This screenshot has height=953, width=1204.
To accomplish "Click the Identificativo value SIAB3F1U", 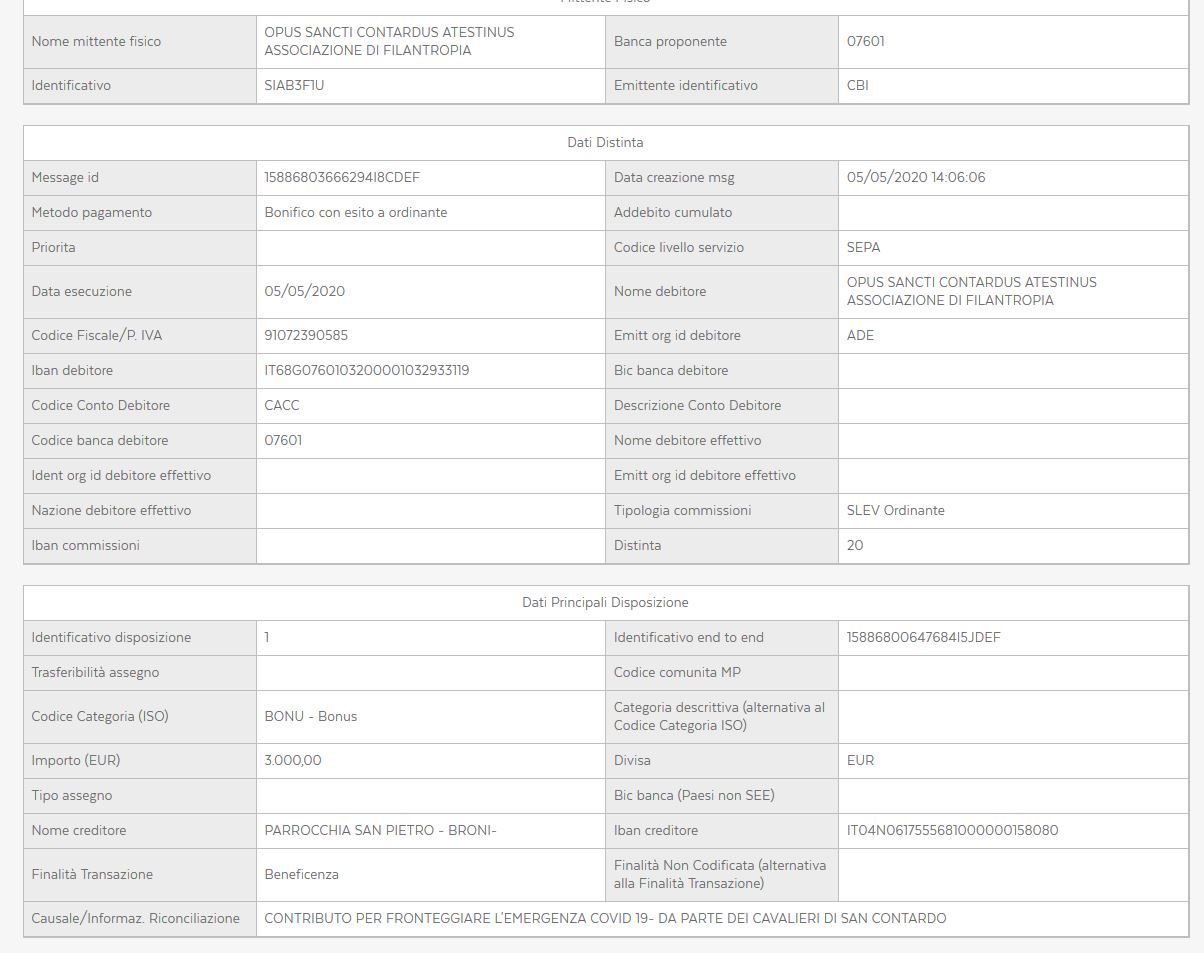I will click(x=294, y=86).
